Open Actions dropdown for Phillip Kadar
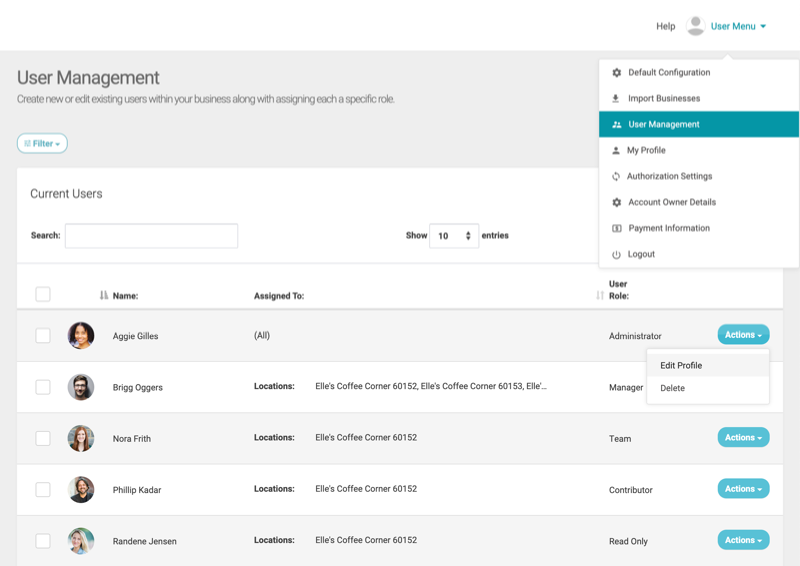 (743, 489)
